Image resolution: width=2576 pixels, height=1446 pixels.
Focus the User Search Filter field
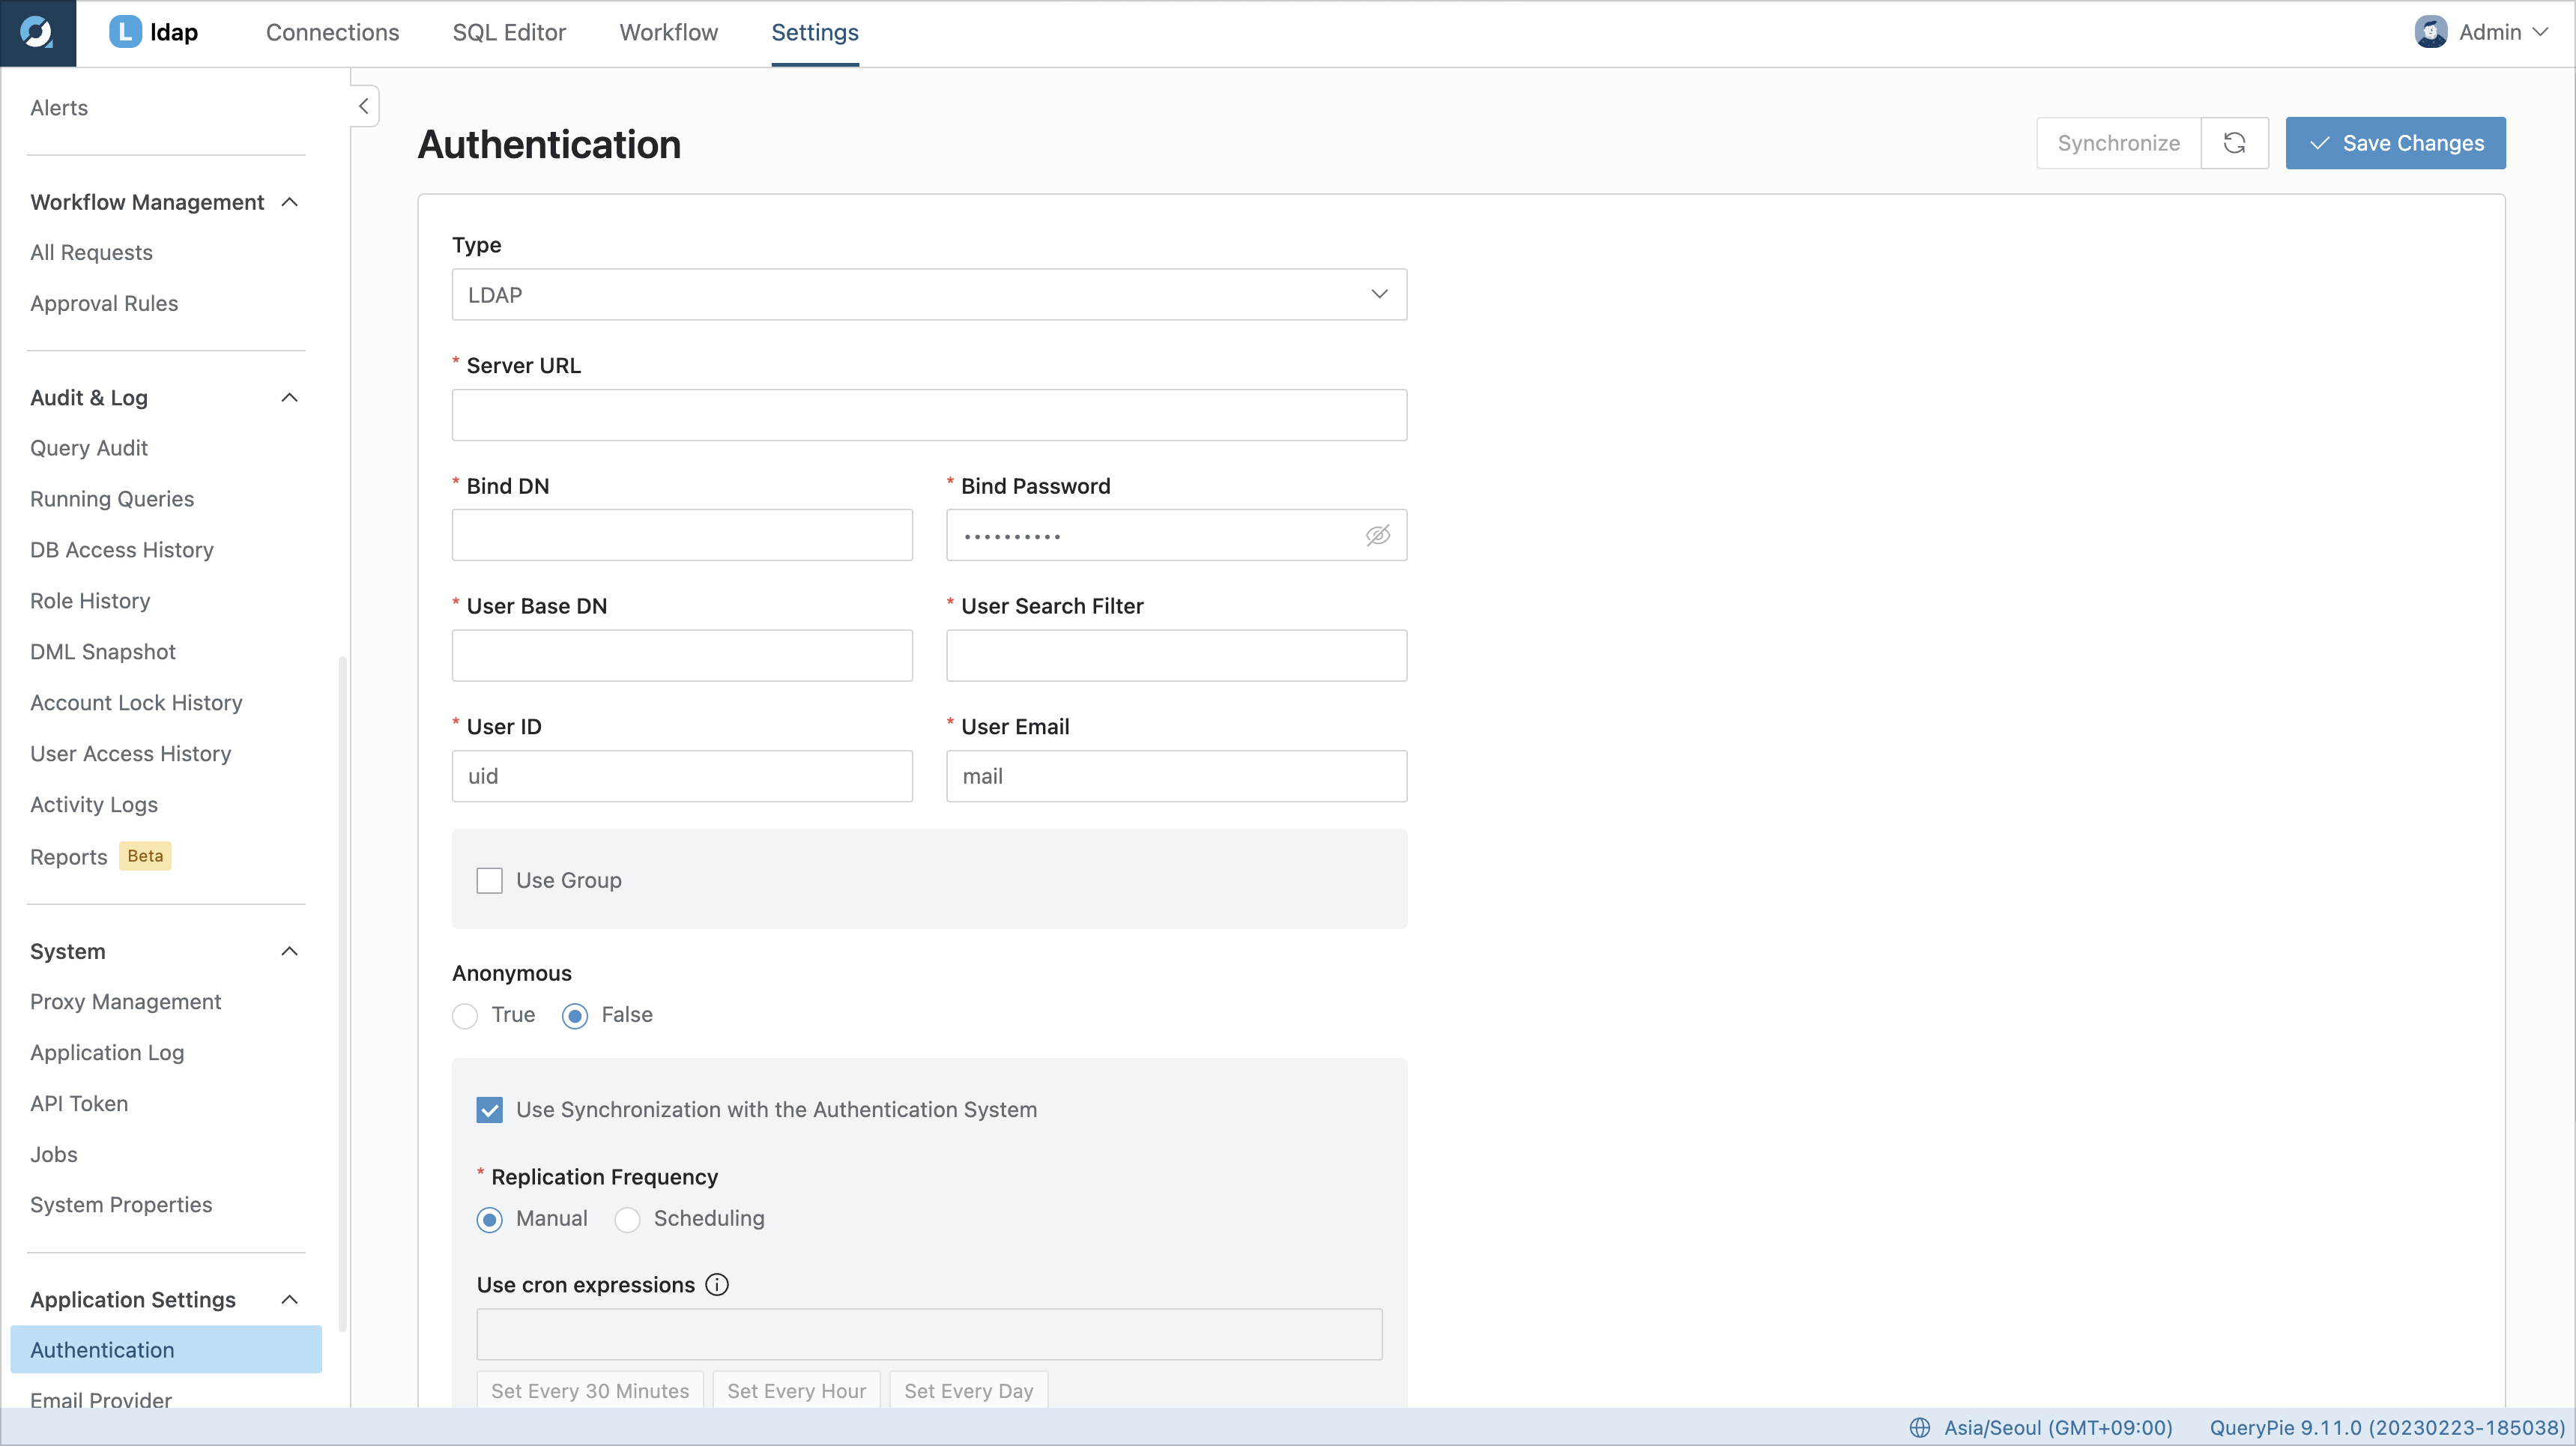pos(1176,656)
